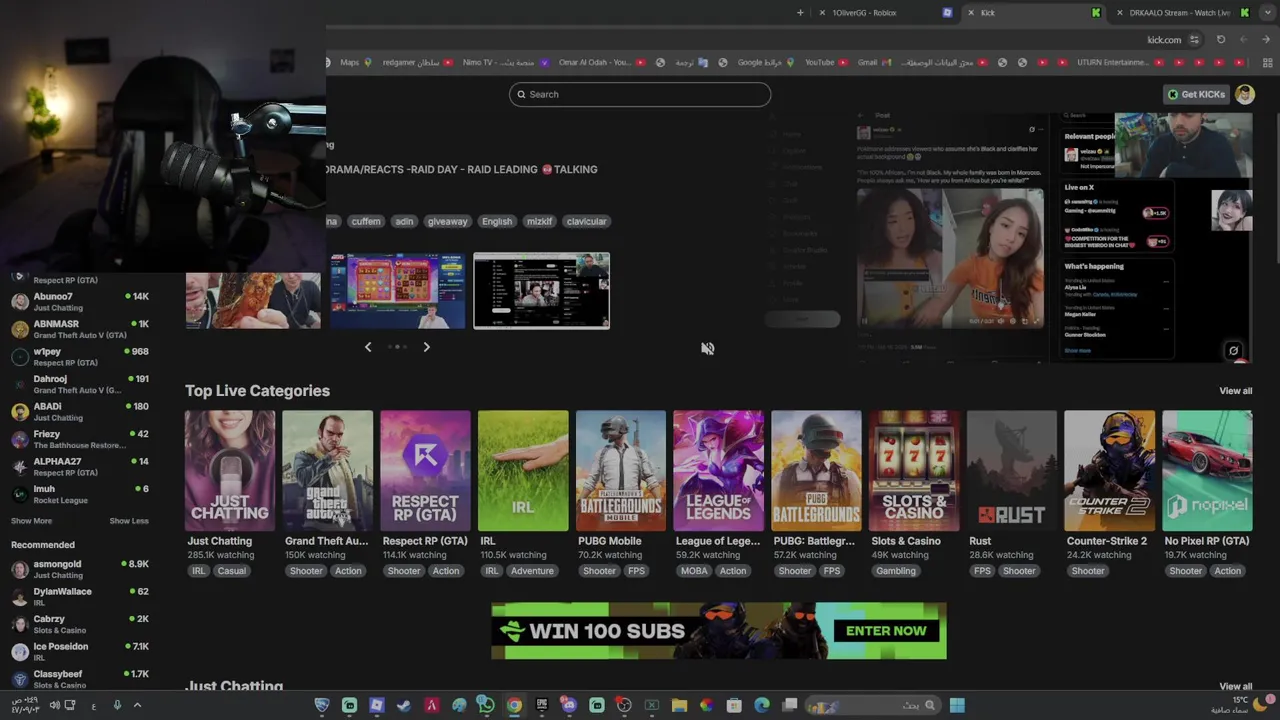
Task: Open the Slots & Casino category card
Action: pos(914,471)
